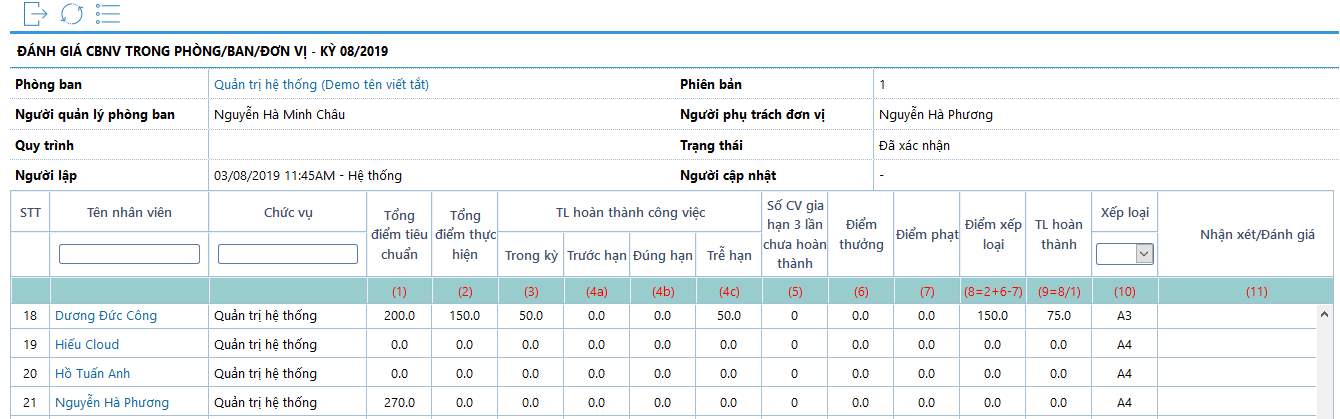Open the Dương Đức Công employee link

pos(106,316)
